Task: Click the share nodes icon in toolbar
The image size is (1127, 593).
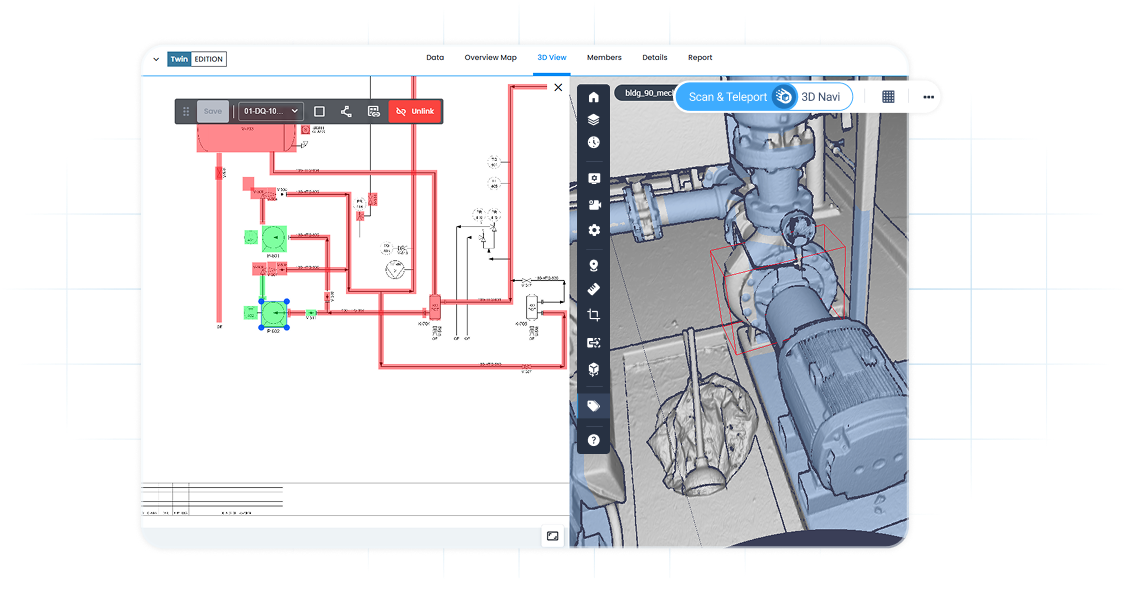Action: pyautogui.click(x=346, y=111)
